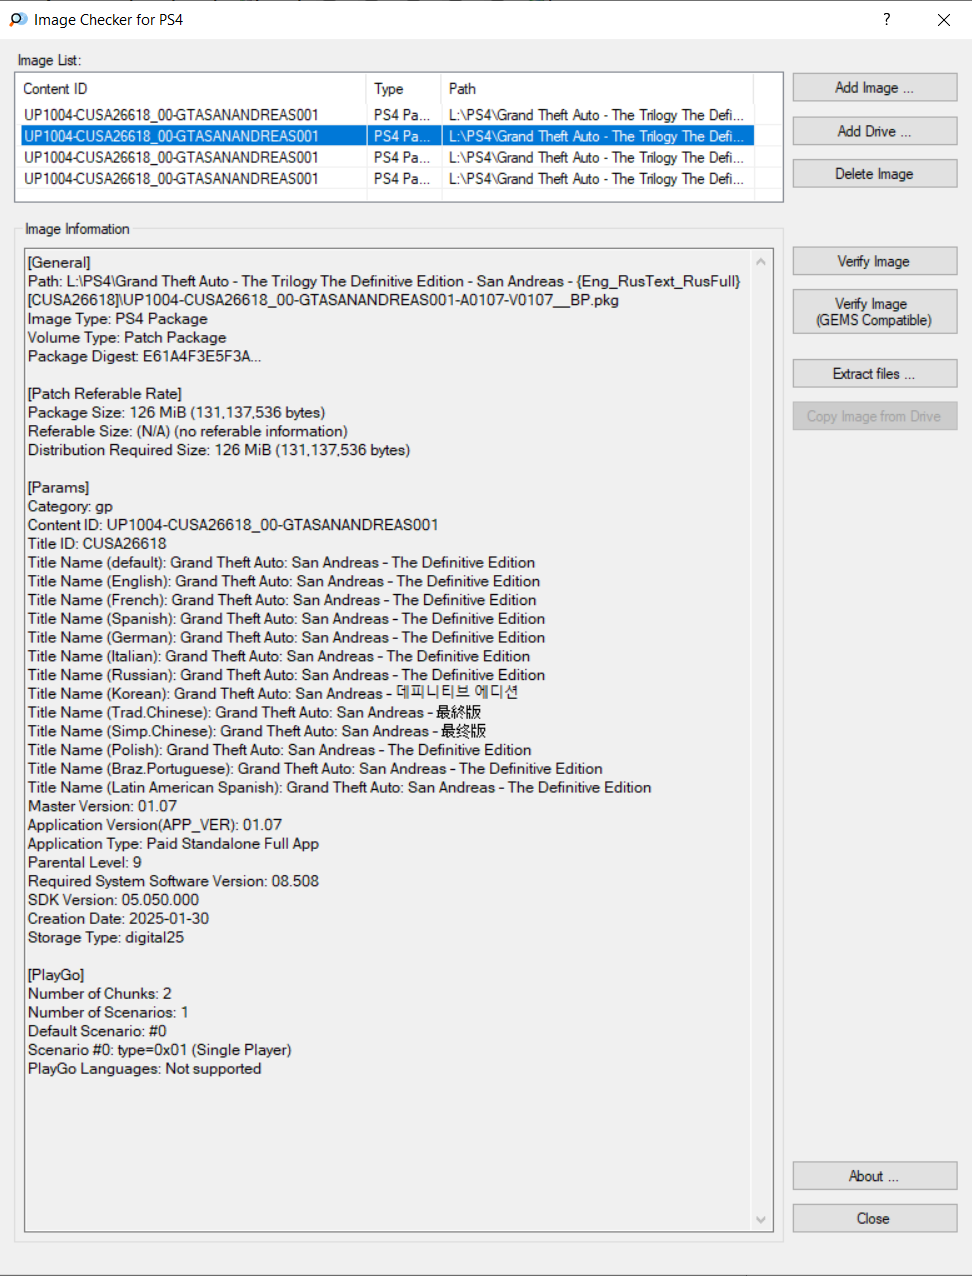Open the Extract files ... dialog

point(875,373)
